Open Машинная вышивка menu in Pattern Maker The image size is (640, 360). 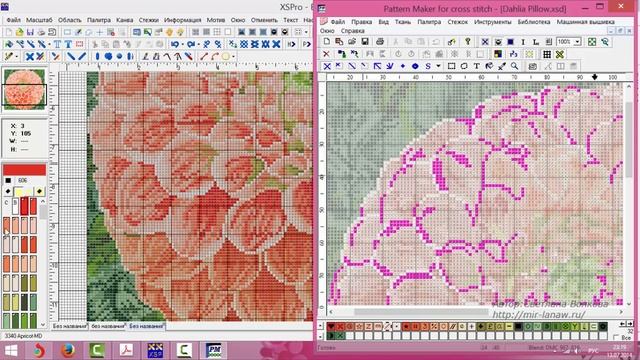click(x=585, y=22)
